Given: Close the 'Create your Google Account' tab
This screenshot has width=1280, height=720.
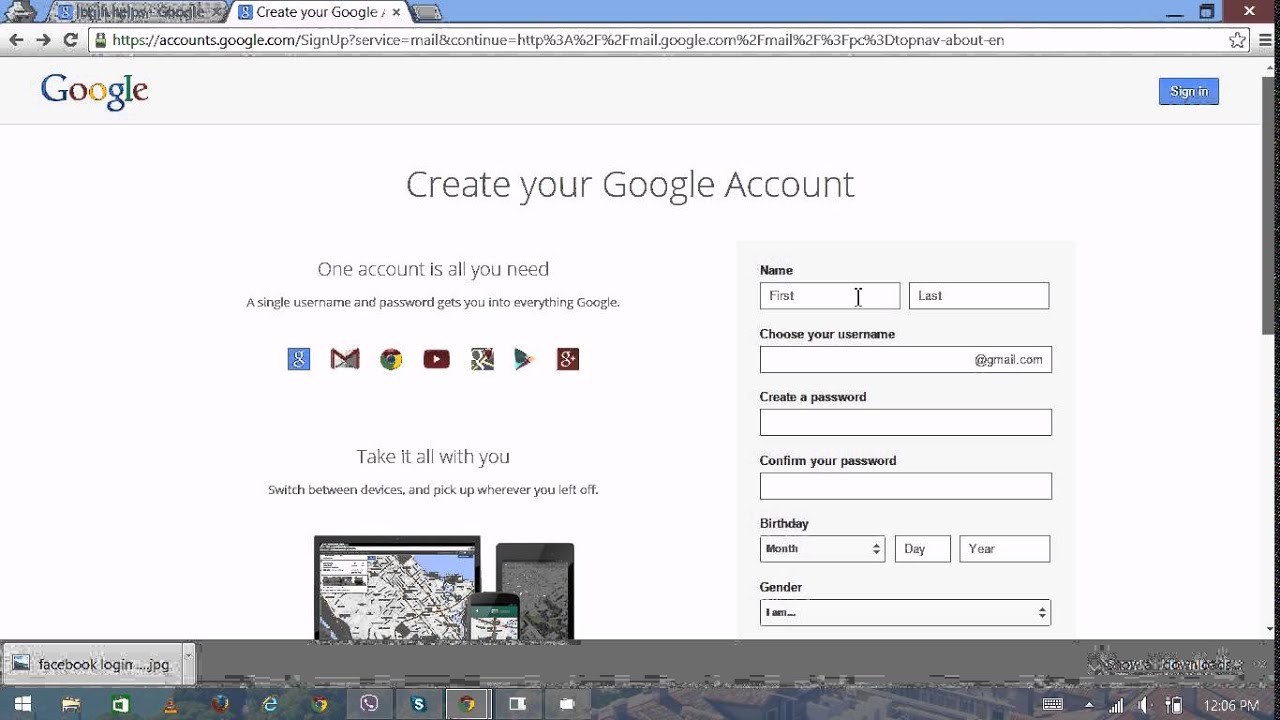Looking at the screenshot, I should pos(395,13).
